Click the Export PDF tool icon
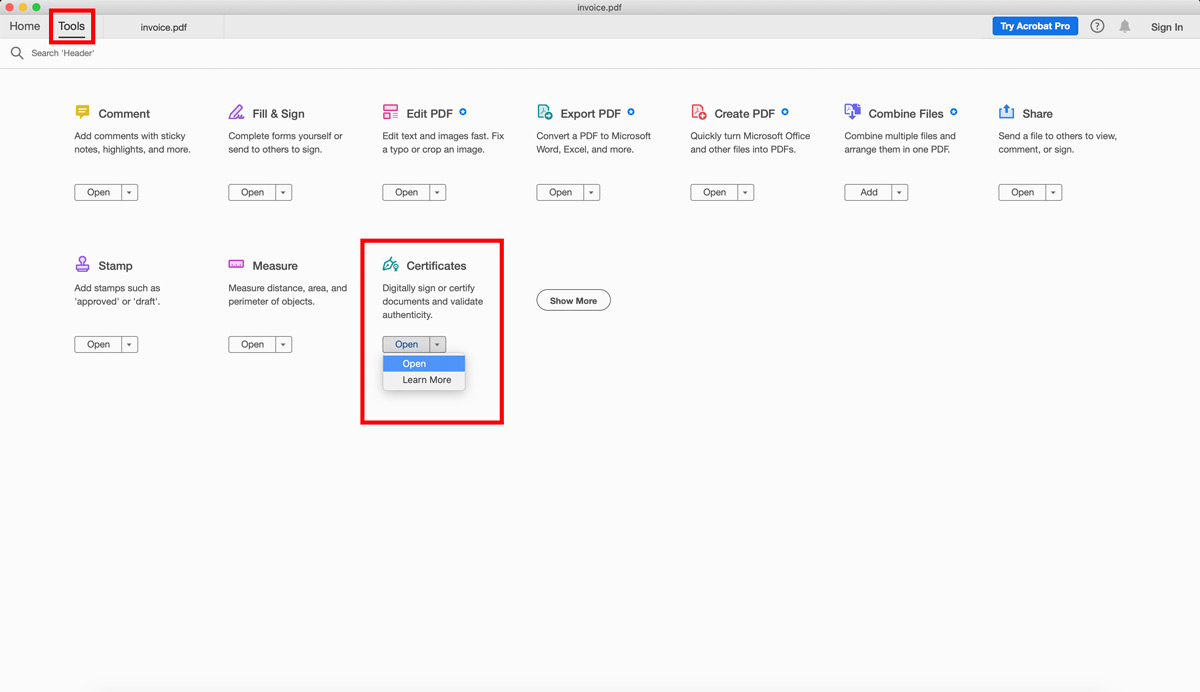1200x692 pixels. tap(545, 112)
